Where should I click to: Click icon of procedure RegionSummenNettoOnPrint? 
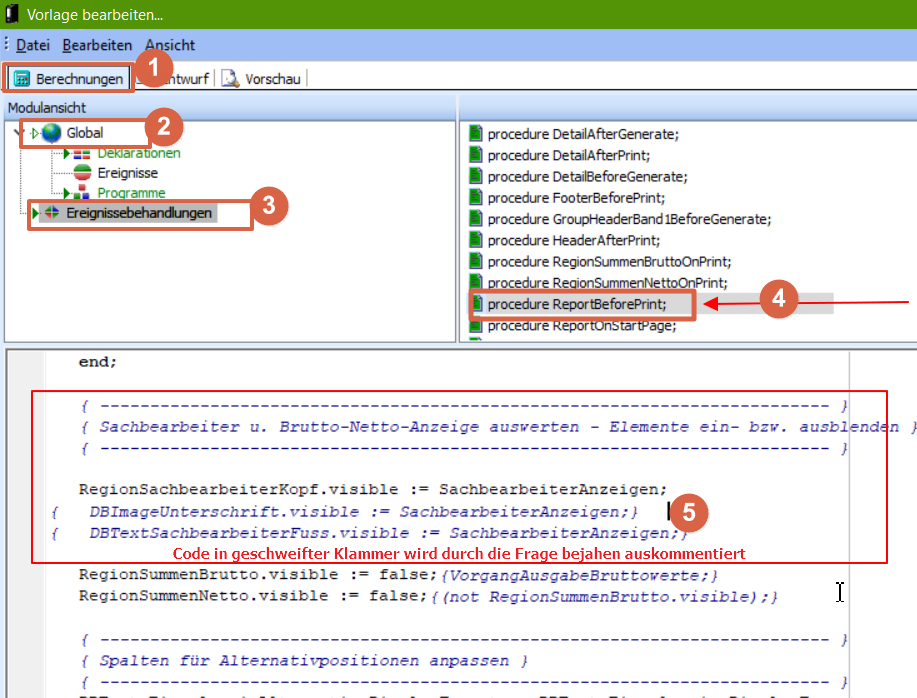(x=475, y=282)
